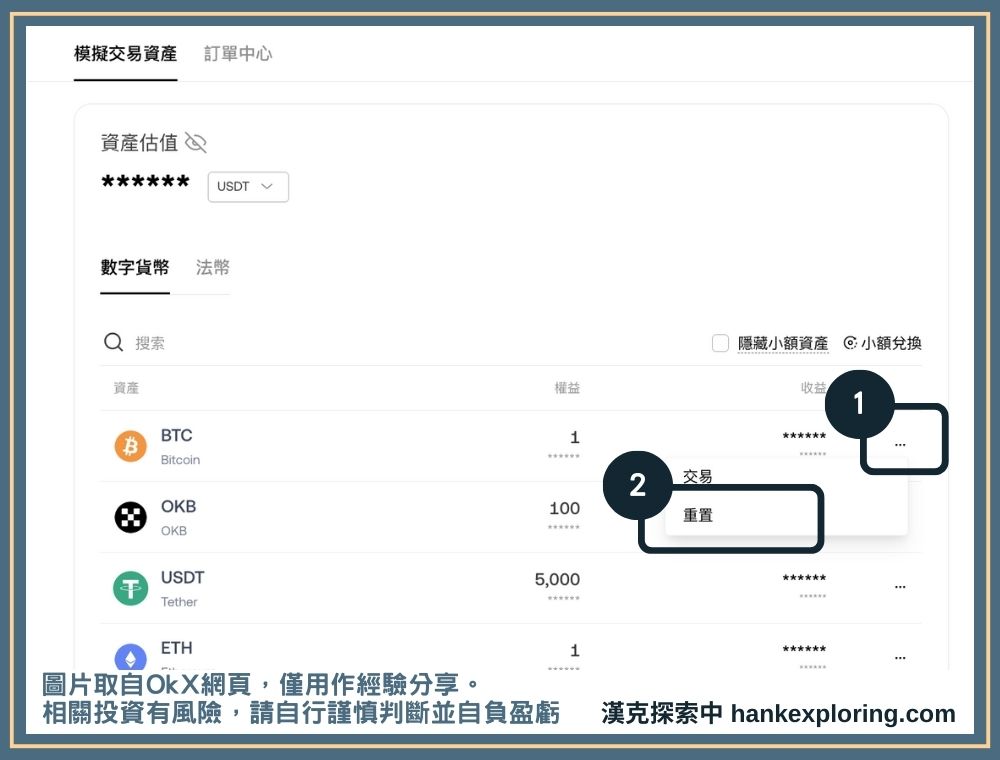Click the Tether coin icon
This screenshot has height=760, width=1000.
click(x=130, y=588)
